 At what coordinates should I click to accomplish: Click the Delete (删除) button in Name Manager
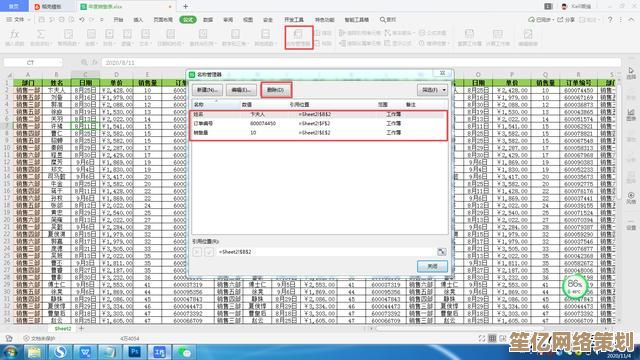(x=276, y=90)
